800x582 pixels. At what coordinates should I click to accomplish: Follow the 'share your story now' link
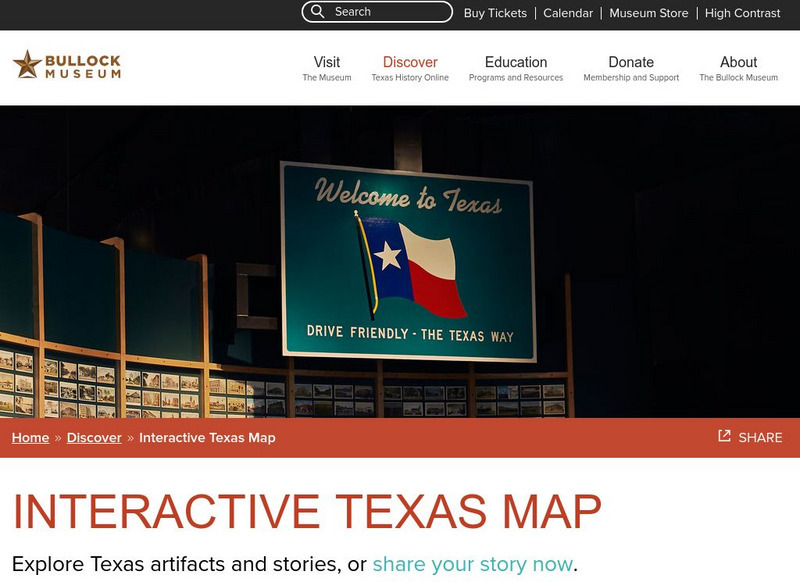tap(472, 564)
